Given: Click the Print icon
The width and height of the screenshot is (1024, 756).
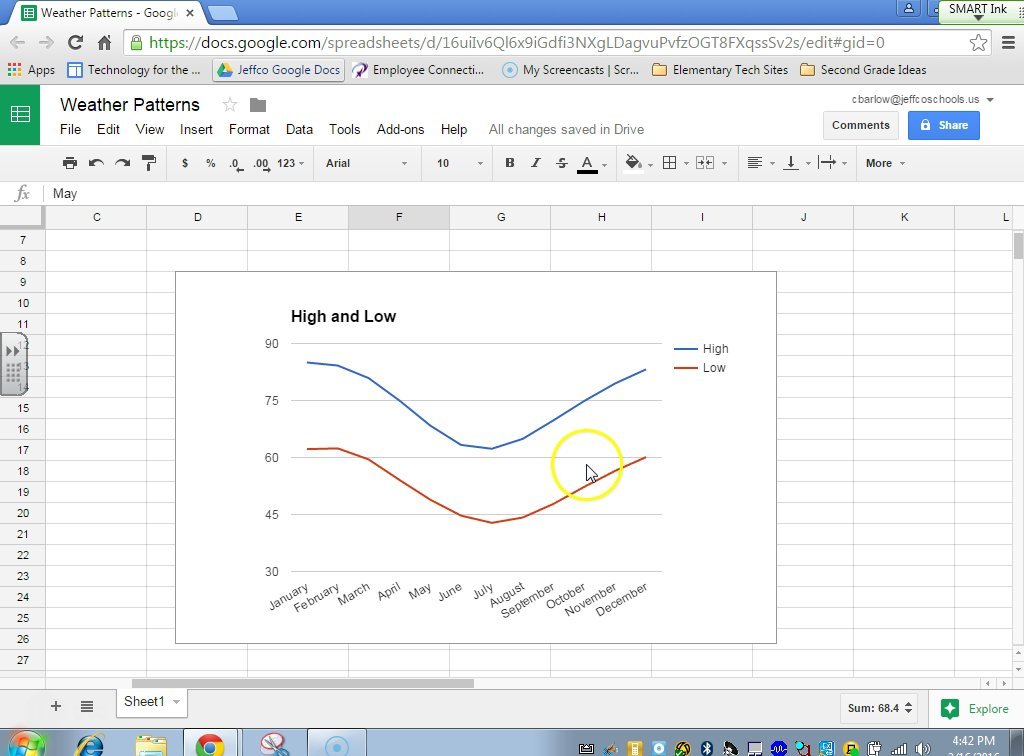Looking at the screenshot, I should point(70,162).
